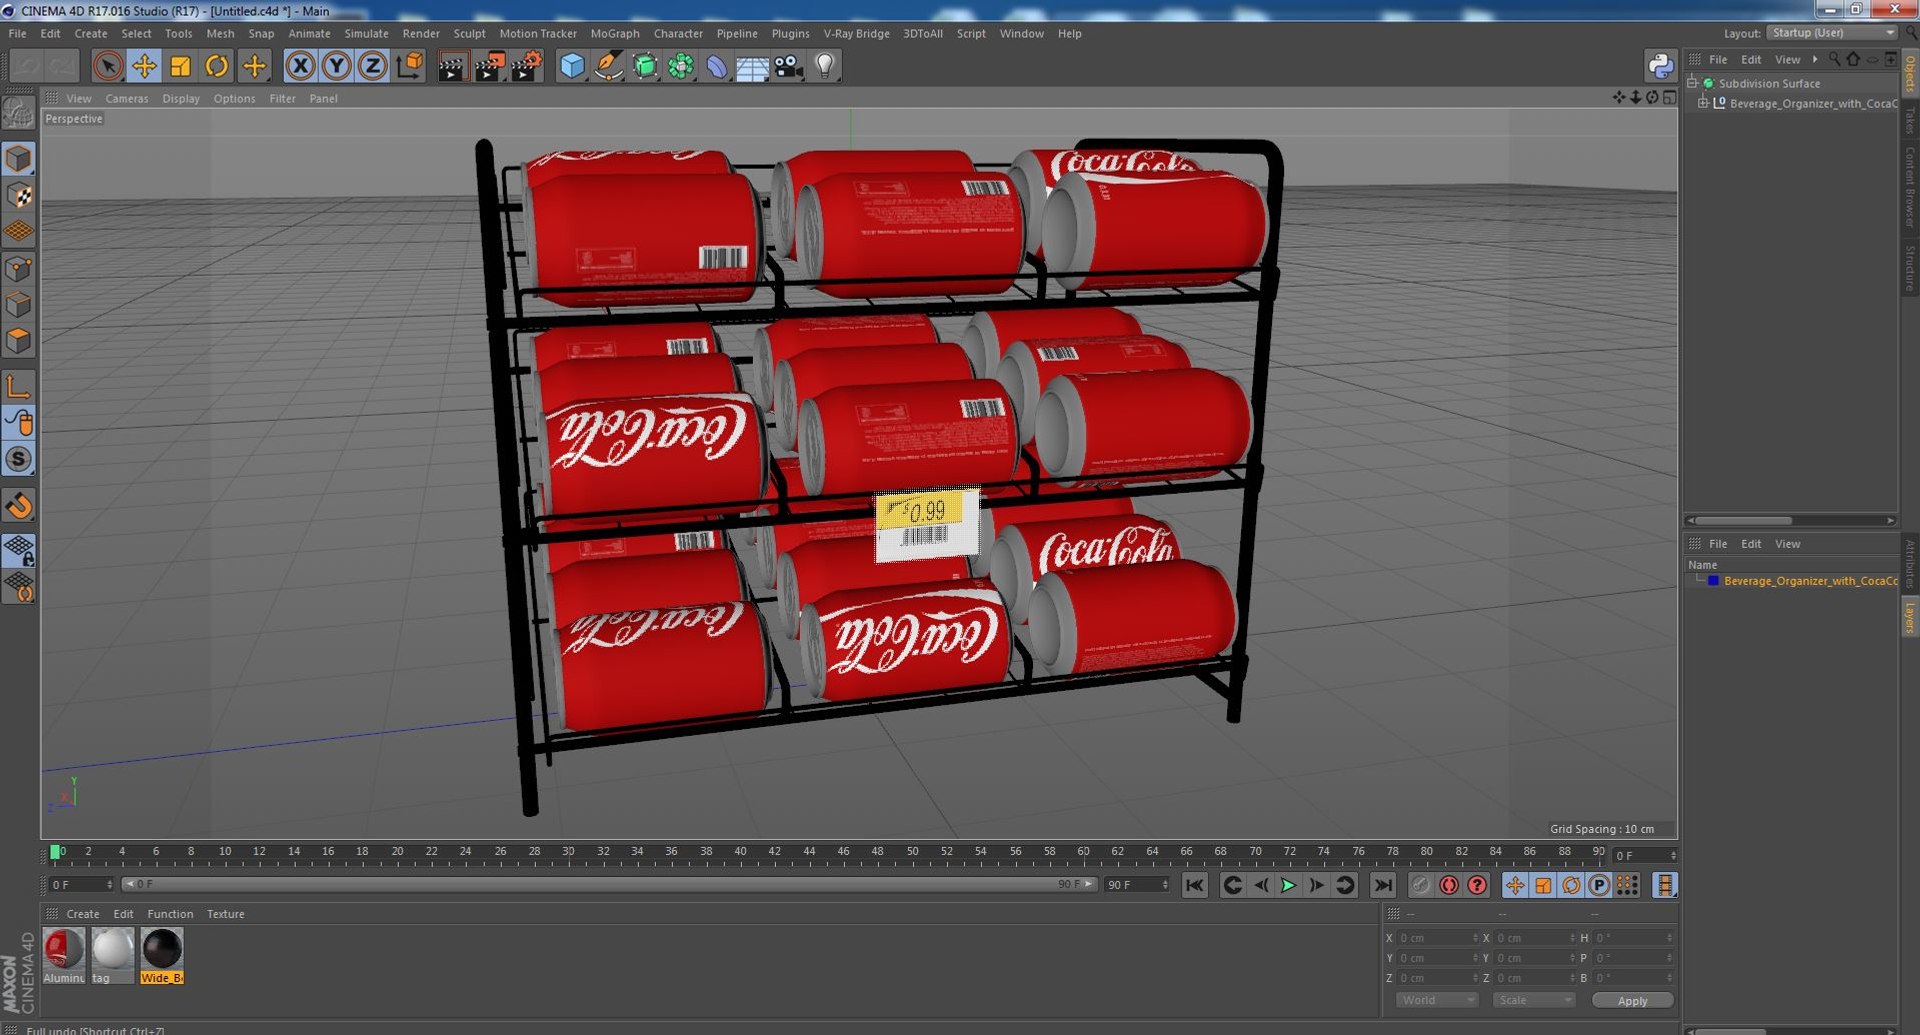
Task: Toggle Y axis lock
Action: pyautogui.click(x=336, y=66)
